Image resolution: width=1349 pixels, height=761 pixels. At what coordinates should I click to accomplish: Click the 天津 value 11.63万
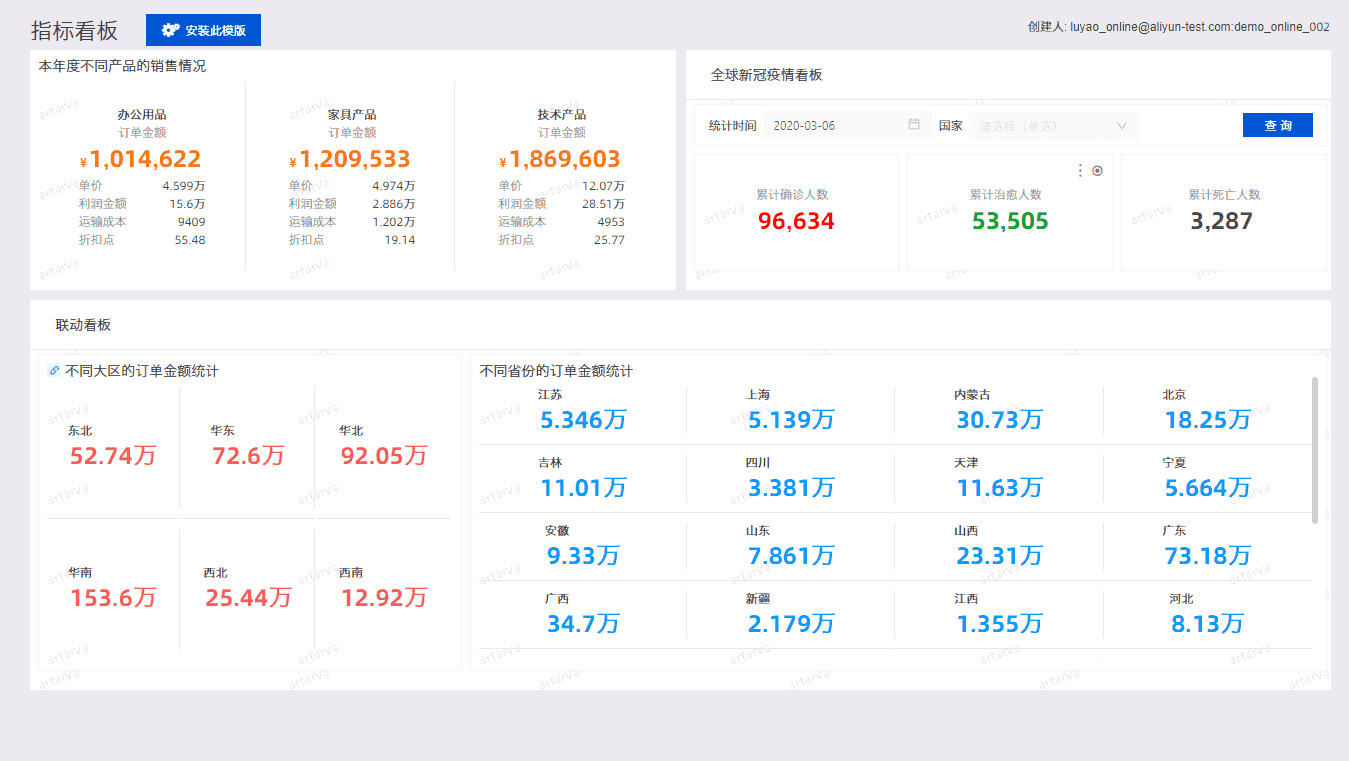(x=999, y=488)
